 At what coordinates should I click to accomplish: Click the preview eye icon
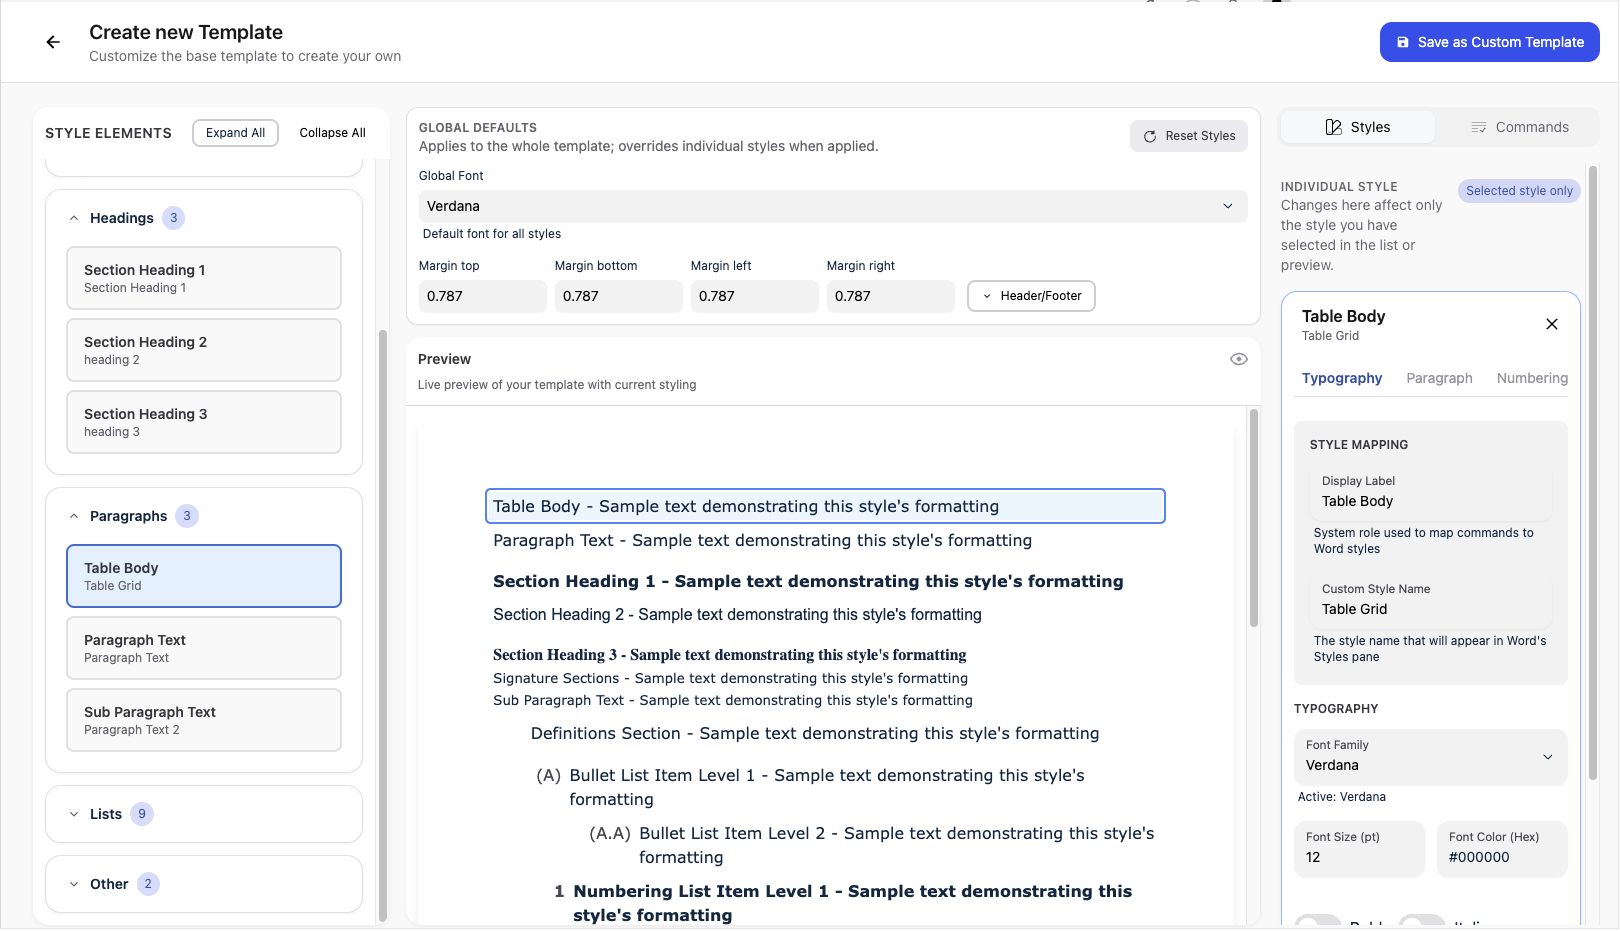coord(1238,359)
